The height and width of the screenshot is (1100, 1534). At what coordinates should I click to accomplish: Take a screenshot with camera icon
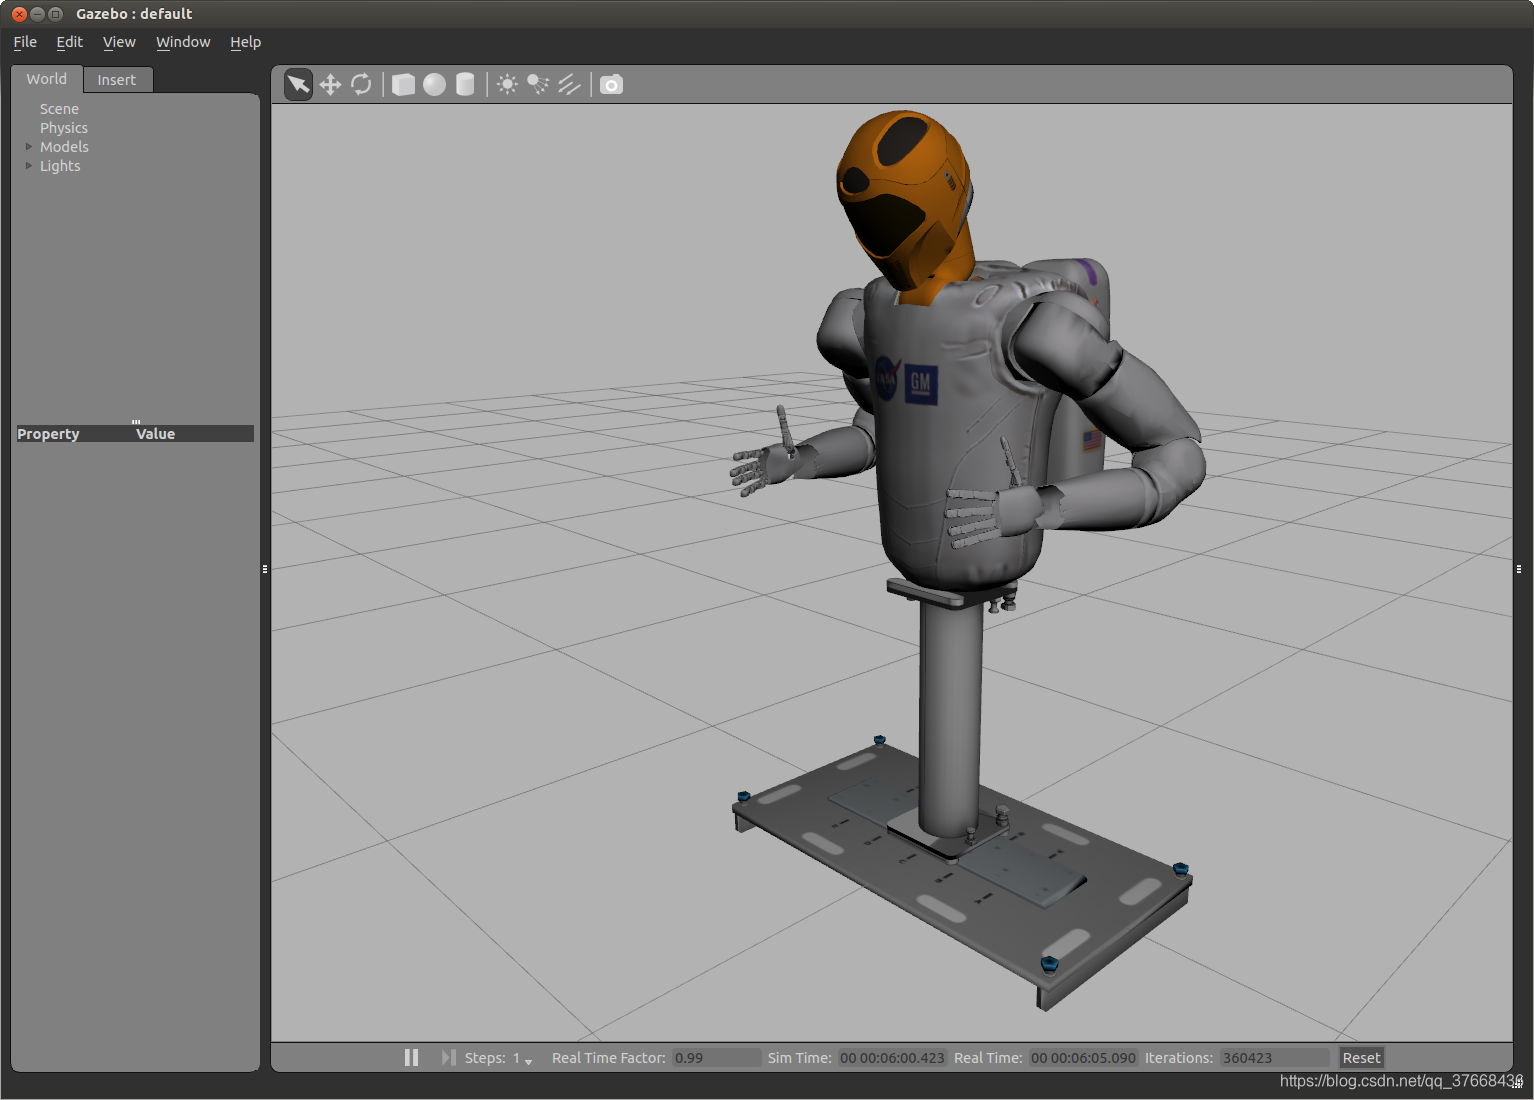[611, 85]
